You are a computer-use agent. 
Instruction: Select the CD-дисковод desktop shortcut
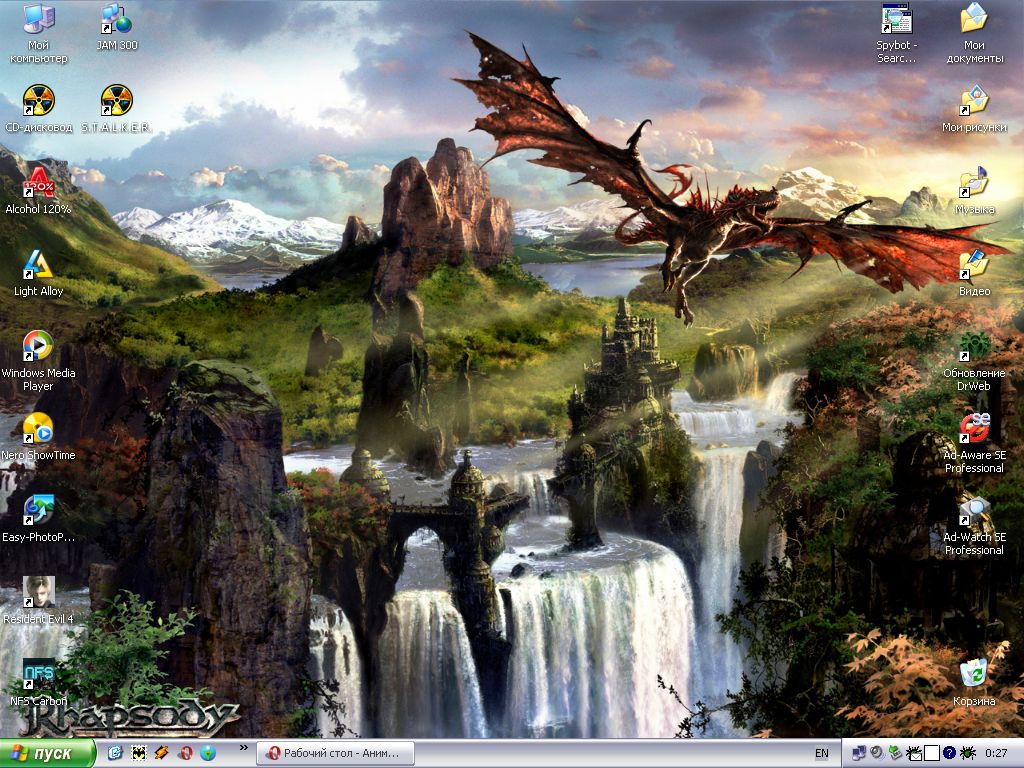click(39, 109)
